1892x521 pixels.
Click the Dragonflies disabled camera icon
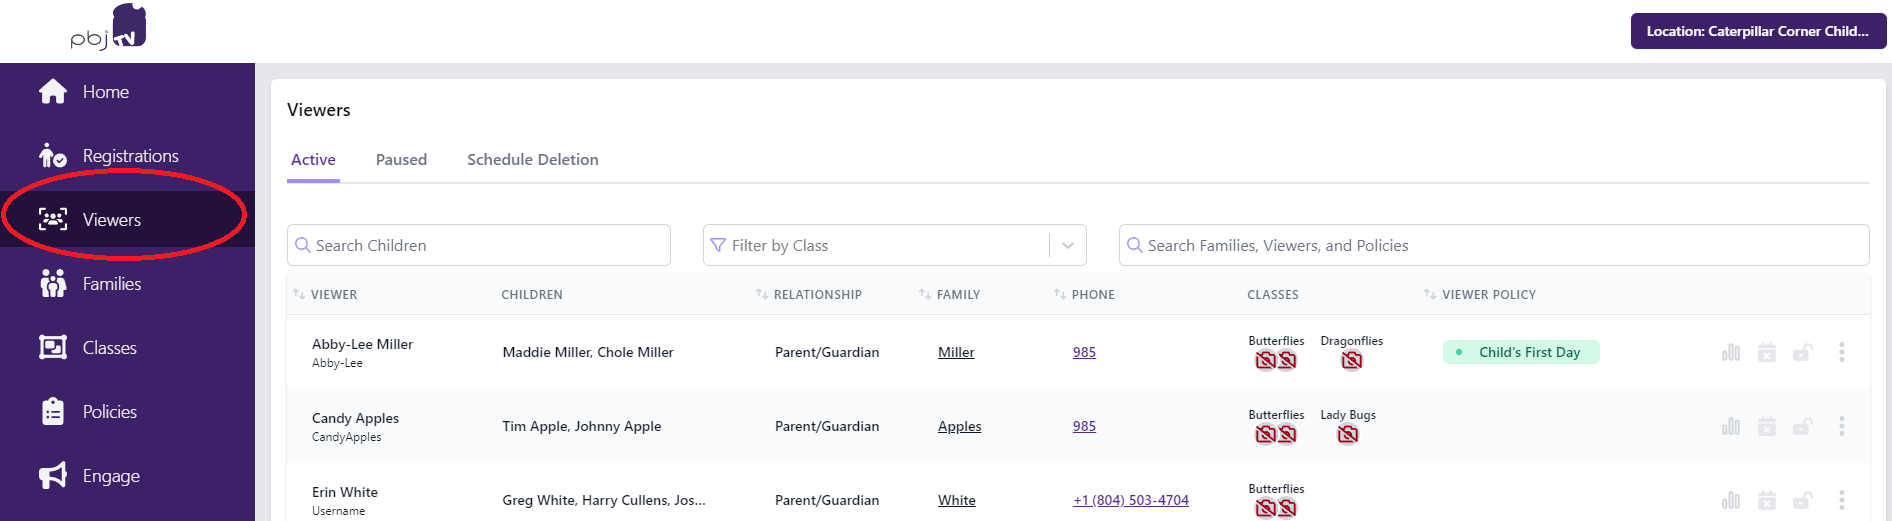1352,360
